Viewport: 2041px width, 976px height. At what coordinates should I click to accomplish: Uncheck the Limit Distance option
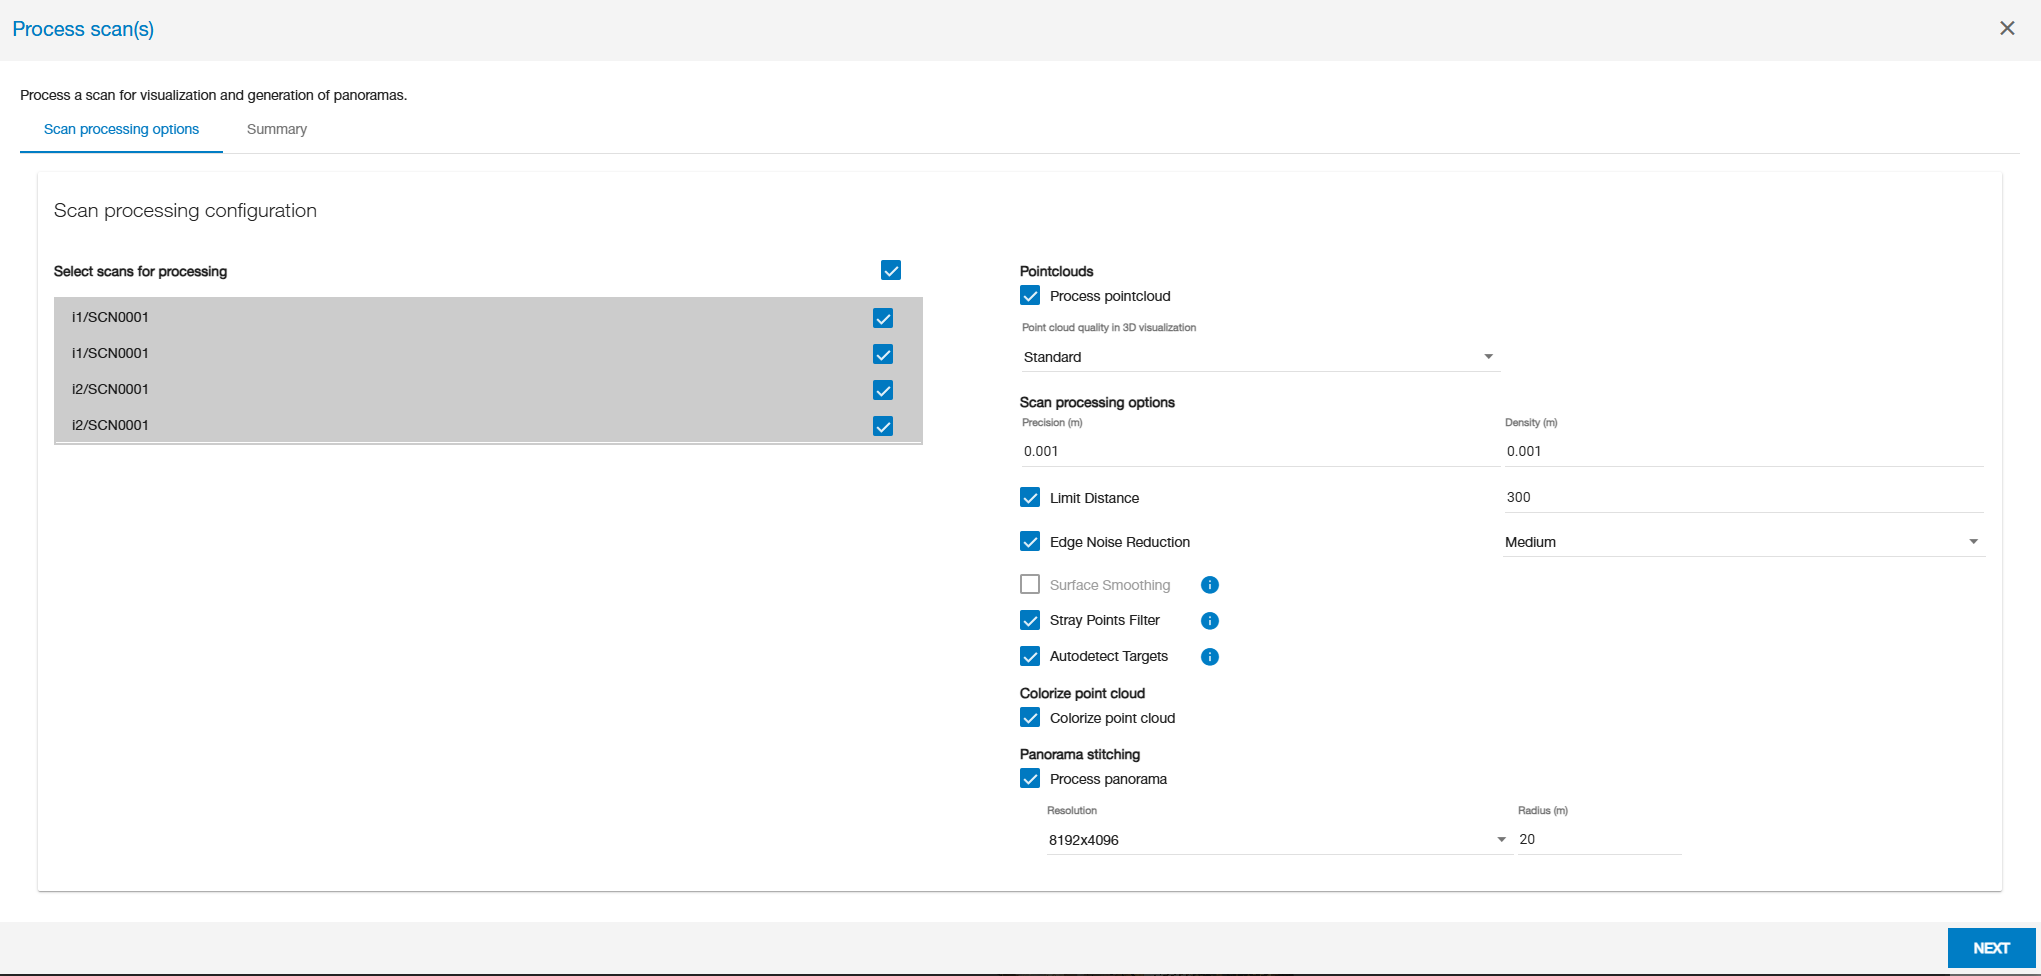[x=1030, y=498]
